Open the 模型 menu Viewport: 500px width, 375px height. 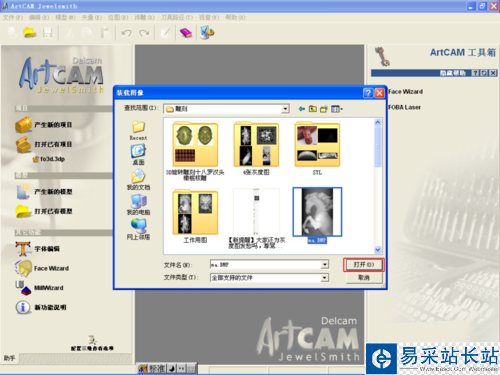(x=65, y=17)
